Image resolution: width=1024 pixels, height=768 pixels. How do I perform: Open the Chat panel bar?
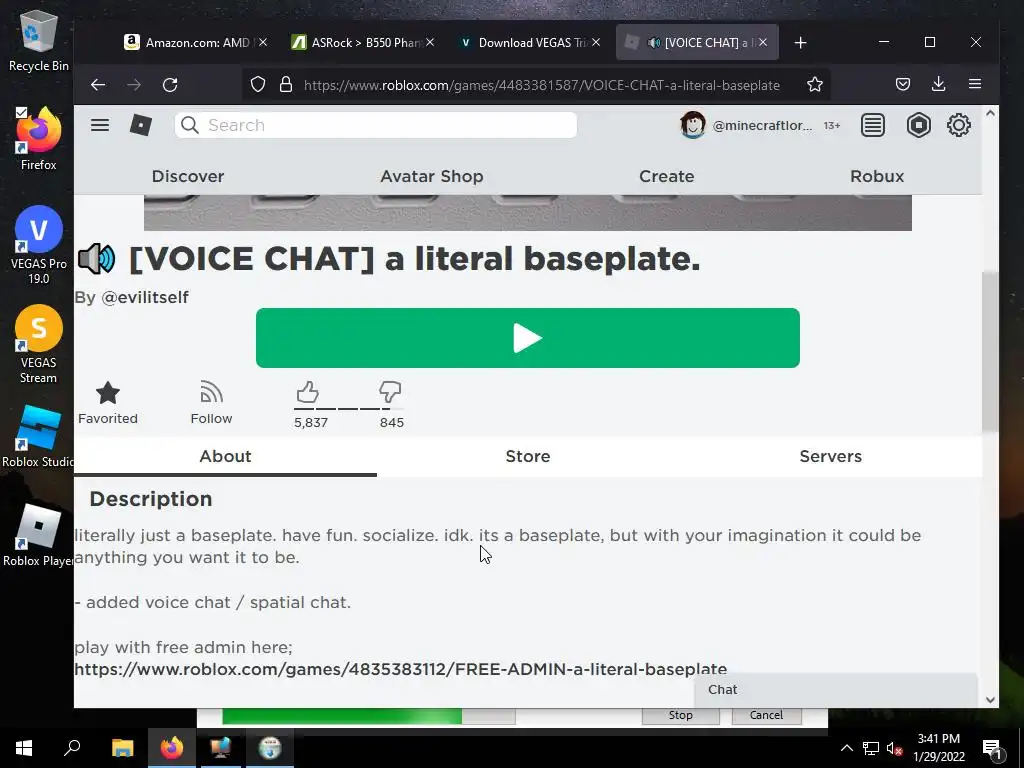(x=836, y=690)
